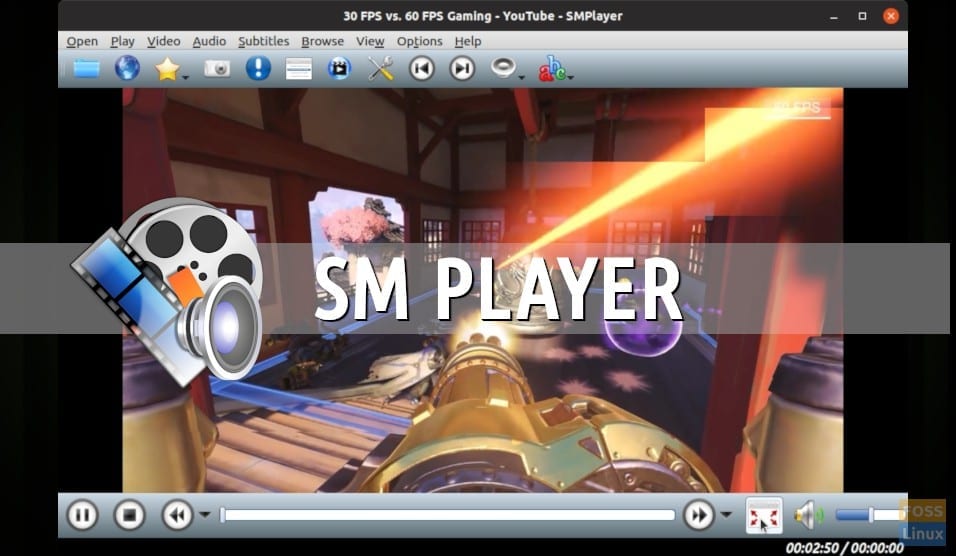The height and width of the screenshot is (556, 956).
Task: Open URL with the globe icon
Action: (127, 68)
